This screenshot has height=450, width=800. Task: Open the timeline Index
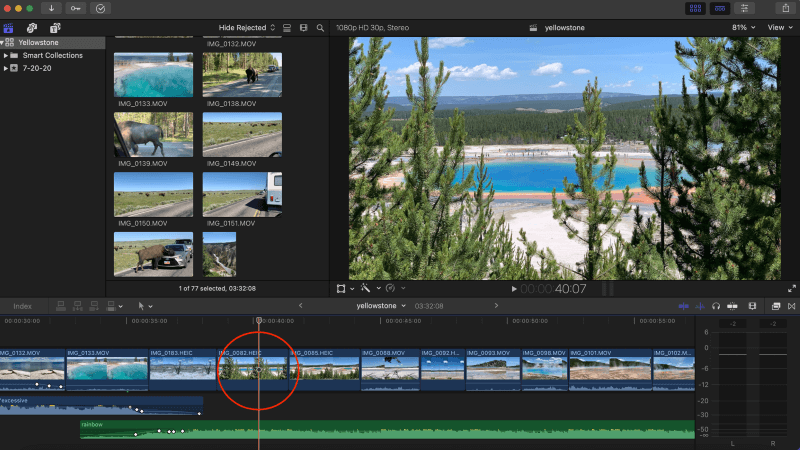click(22, 306)
